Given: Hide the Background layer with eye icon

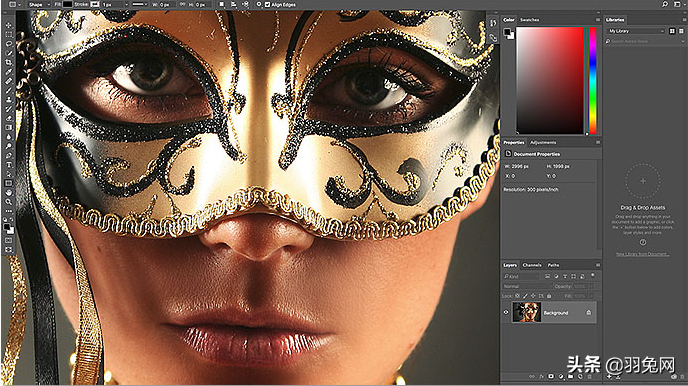Looking at the screenshot, I should click(506, 313).
